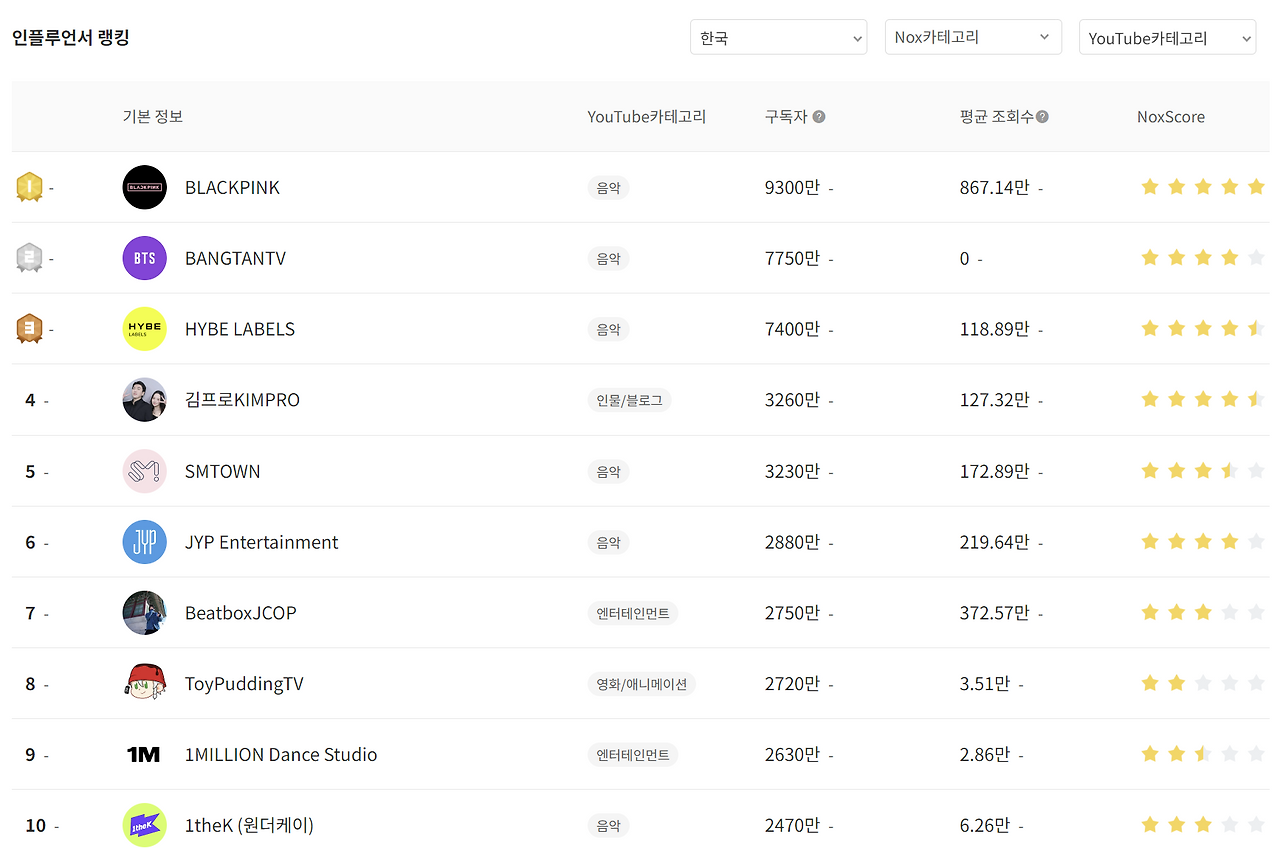The image size is (1280, 848).
Task: Click the 인플루언서 랭킹 page title
Action: (x=71, y=38)
